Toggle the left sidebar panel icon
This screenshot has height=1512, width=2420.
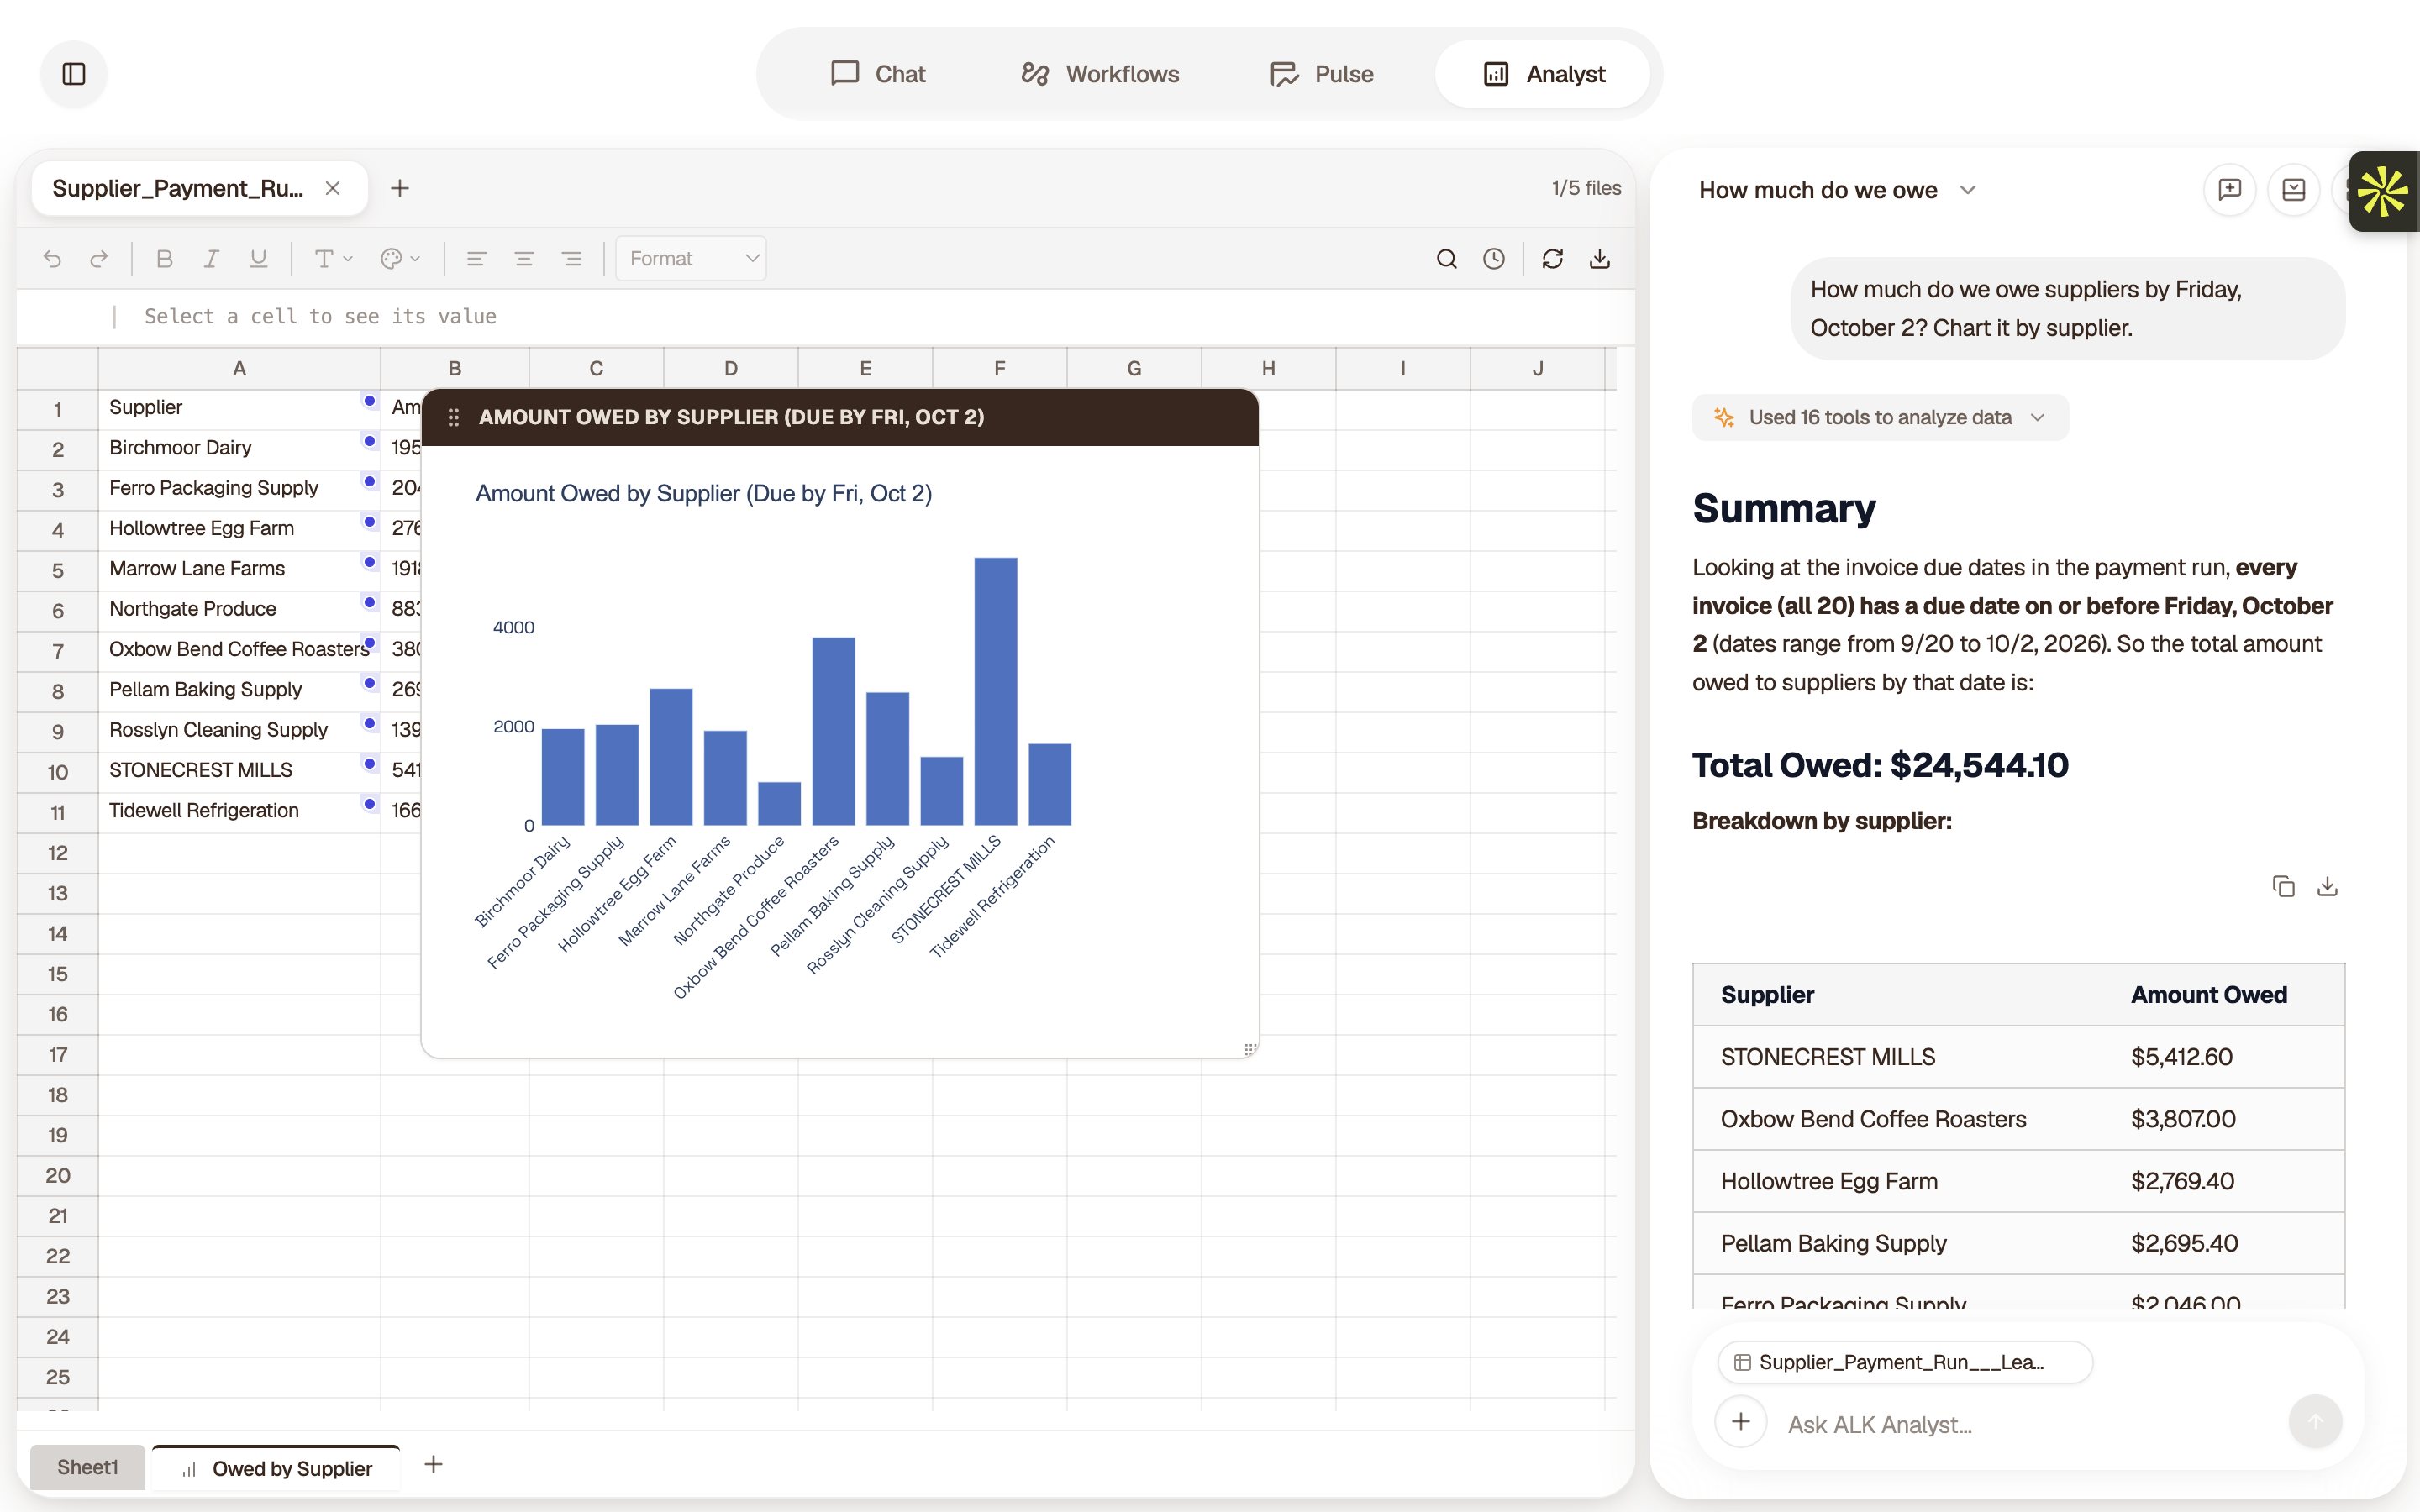[74, 74]
